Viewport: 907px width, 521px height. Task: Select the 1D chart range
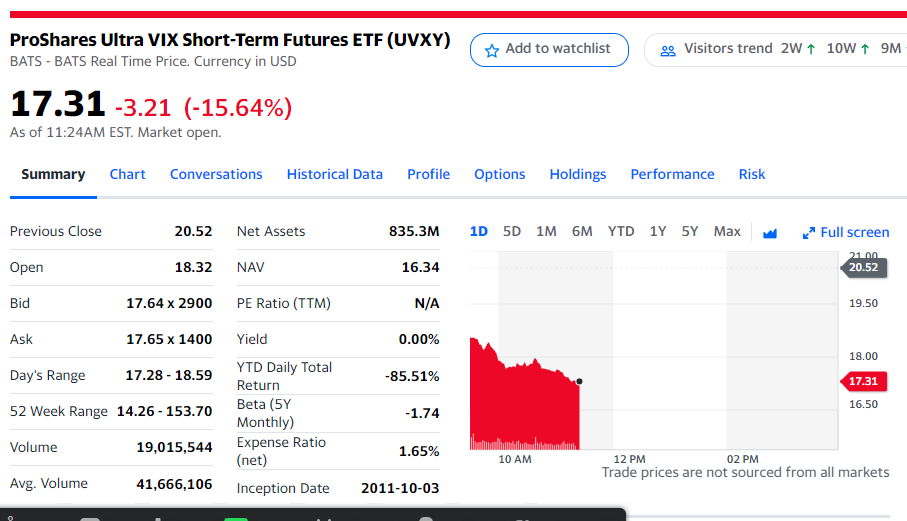pos(479,231)
